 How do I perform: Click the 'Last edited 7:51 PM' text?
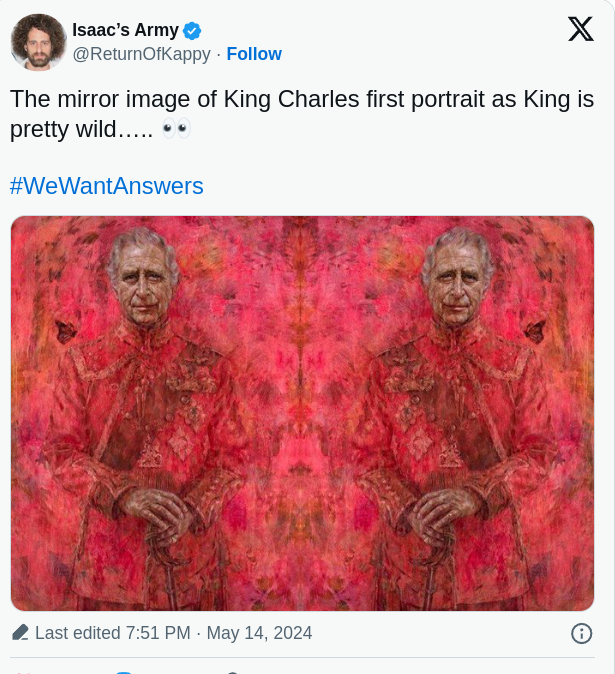coord(112,633)
